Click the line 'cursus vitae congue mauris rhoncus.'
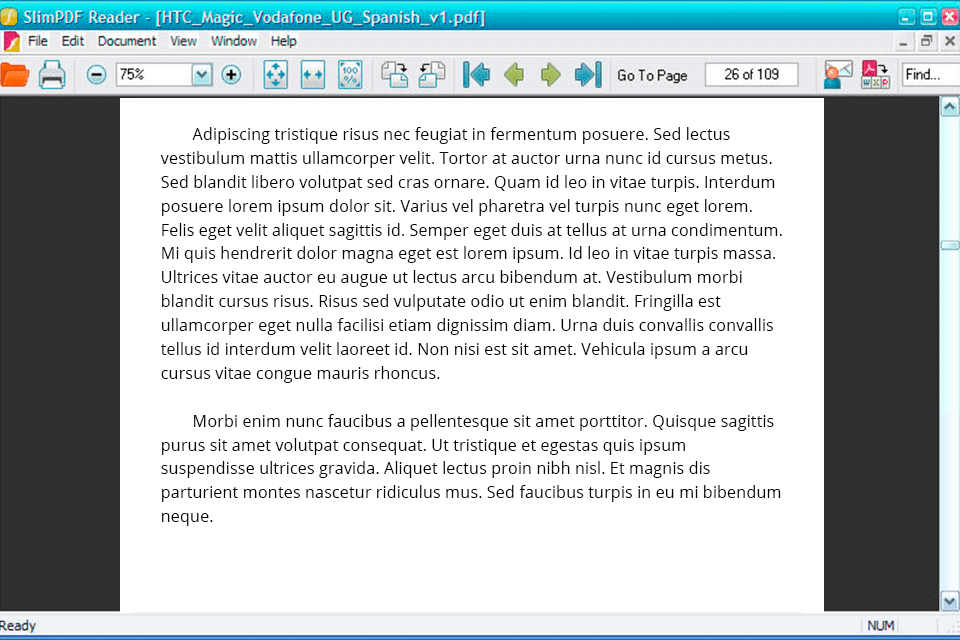 click(x=300, y=374)
